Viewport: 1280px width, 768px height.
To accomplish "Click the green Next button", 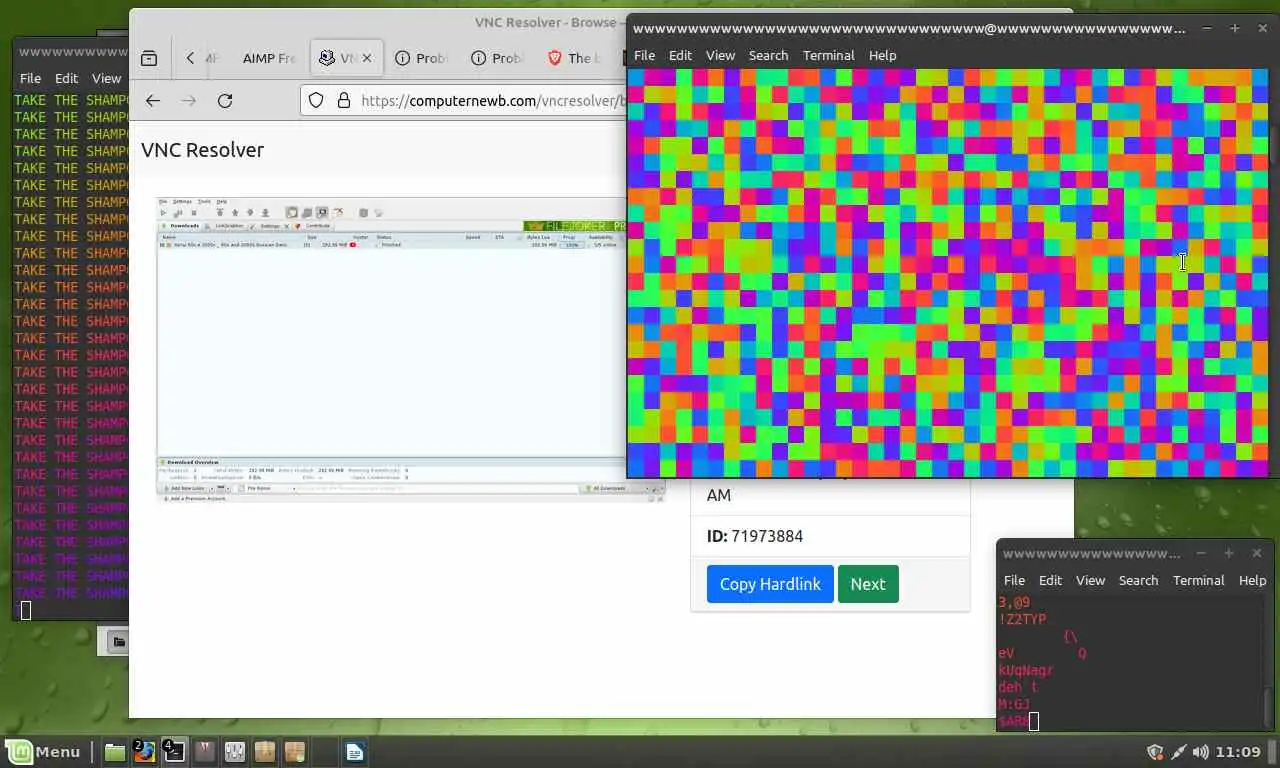I will tap(868, 584).
